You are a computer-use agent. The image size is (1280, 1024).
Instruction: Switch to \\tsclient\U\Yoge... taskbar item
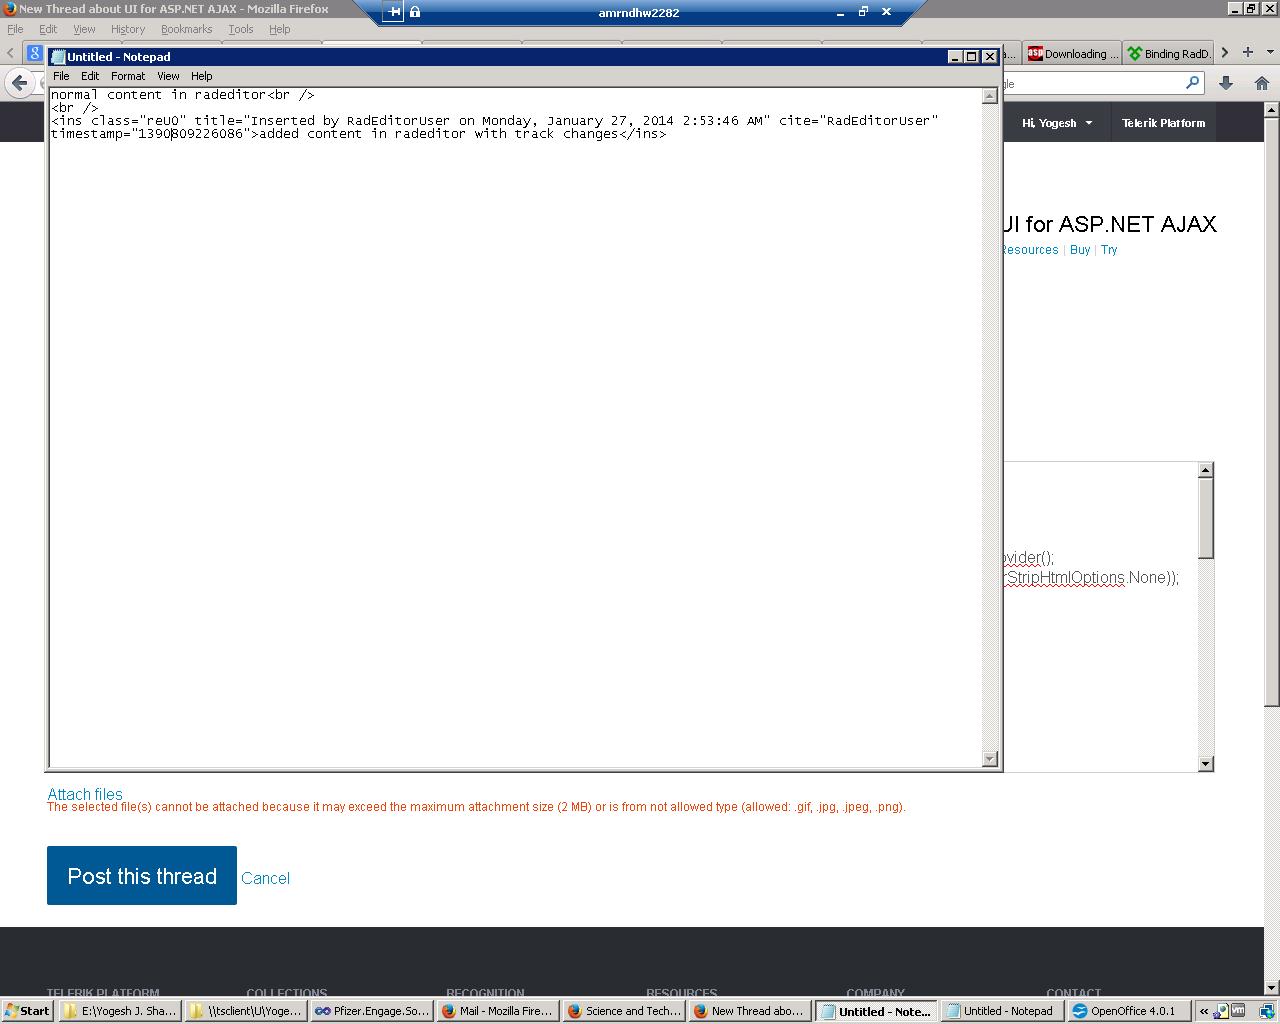[x=246, y=1011]
